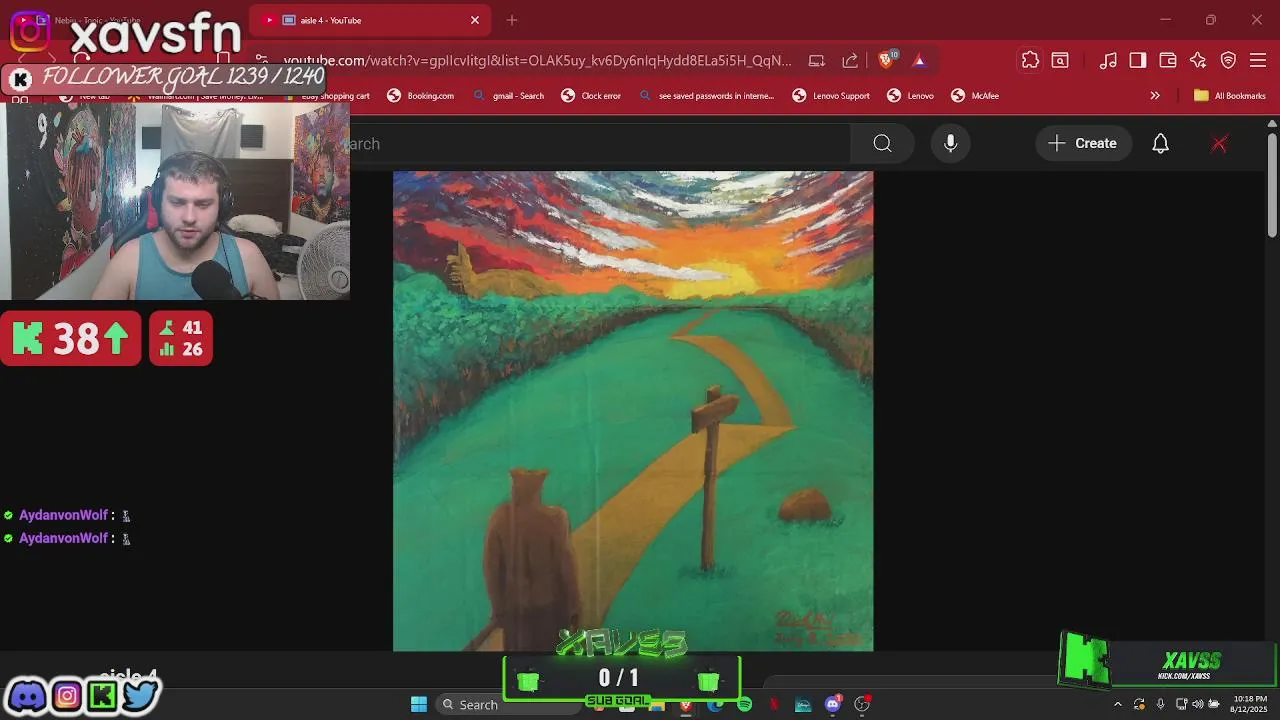This screenshot has height=720, width=1280.
Task: Open Netflix from the taskbar
Action: 773,704
